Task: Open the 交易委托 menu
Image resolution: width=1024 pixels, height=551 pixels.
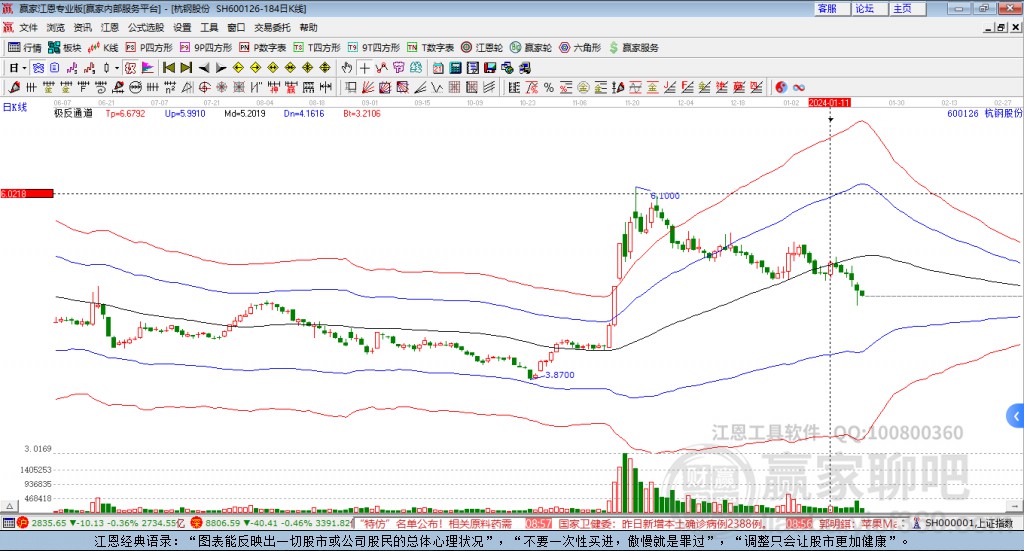Action: click(x=272, y=27)
